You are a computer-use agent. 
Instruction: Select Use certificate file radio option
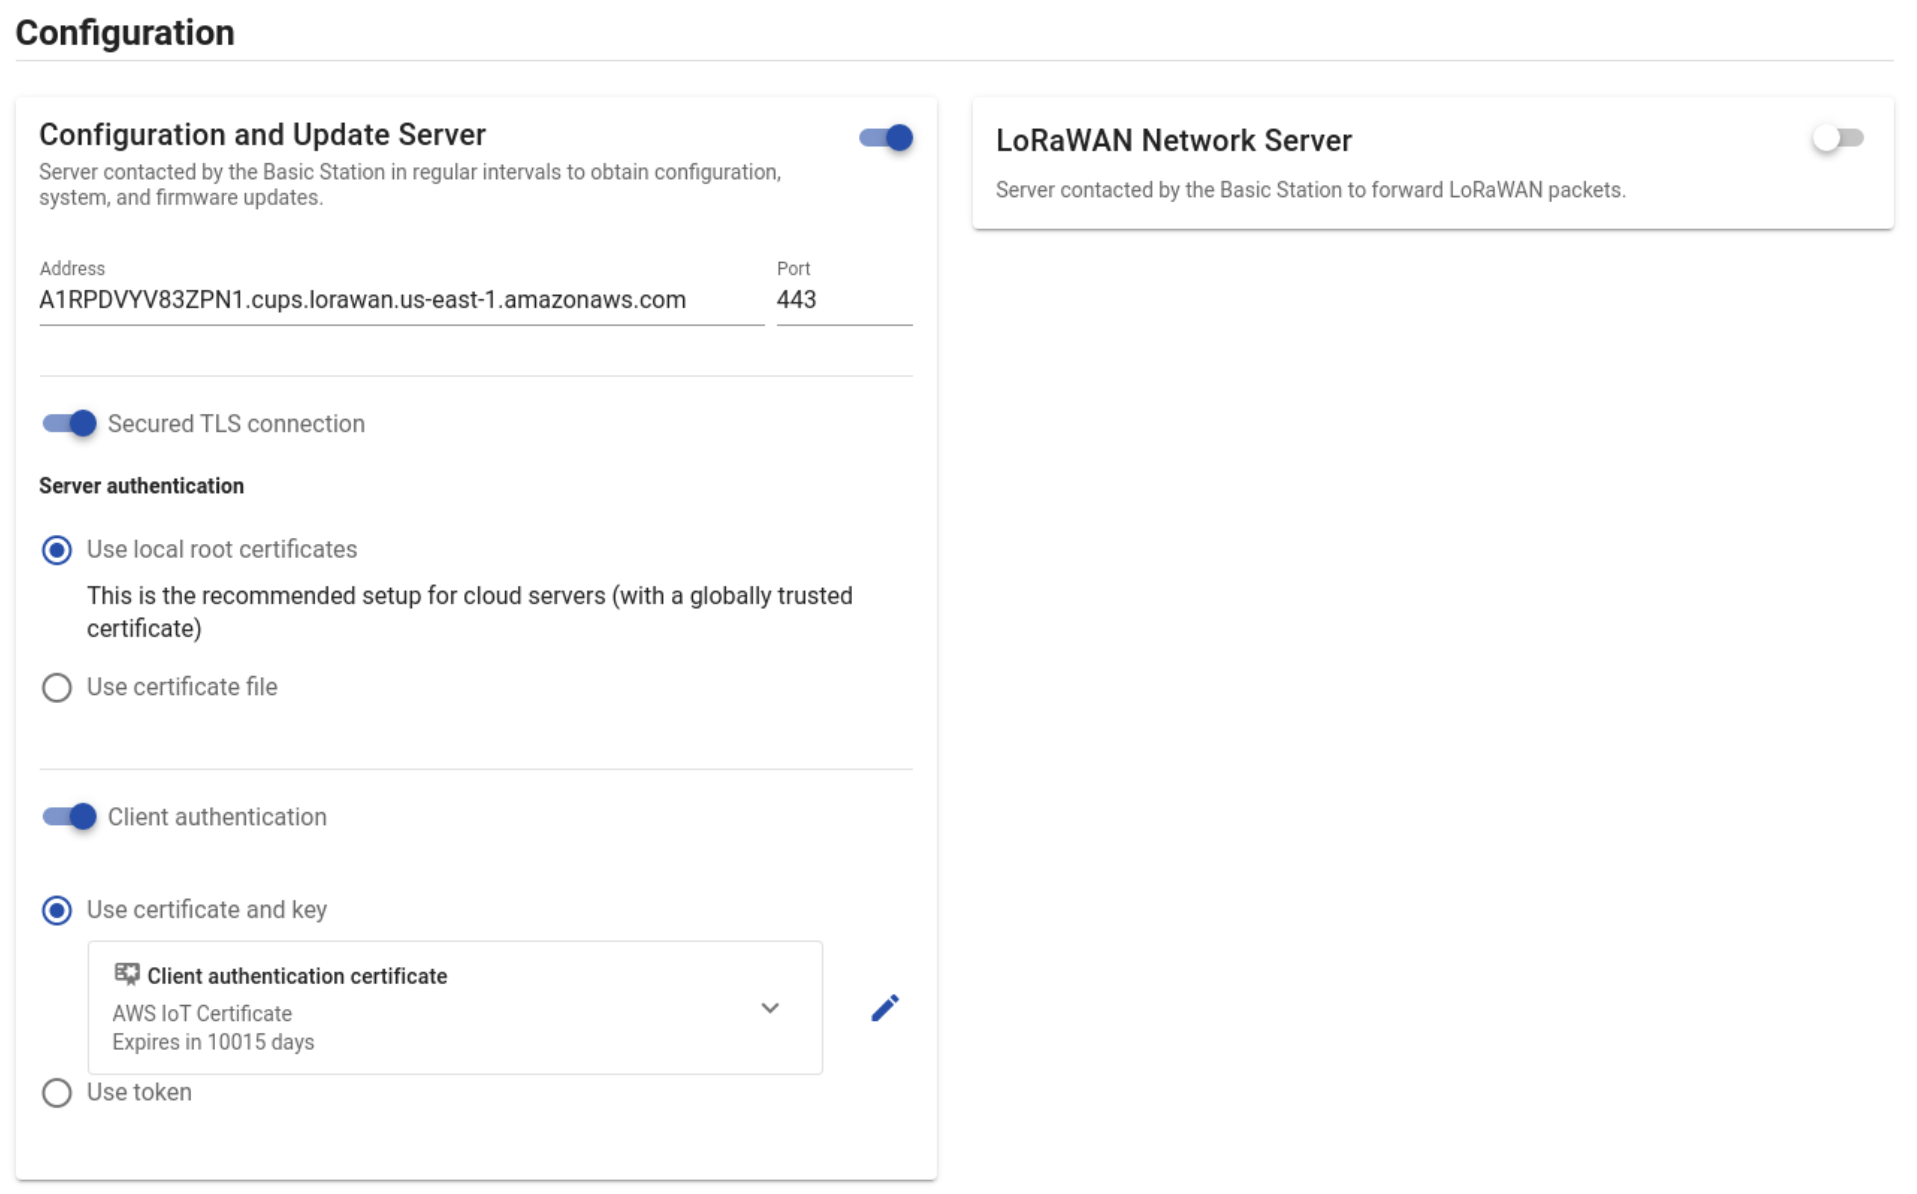57,688
